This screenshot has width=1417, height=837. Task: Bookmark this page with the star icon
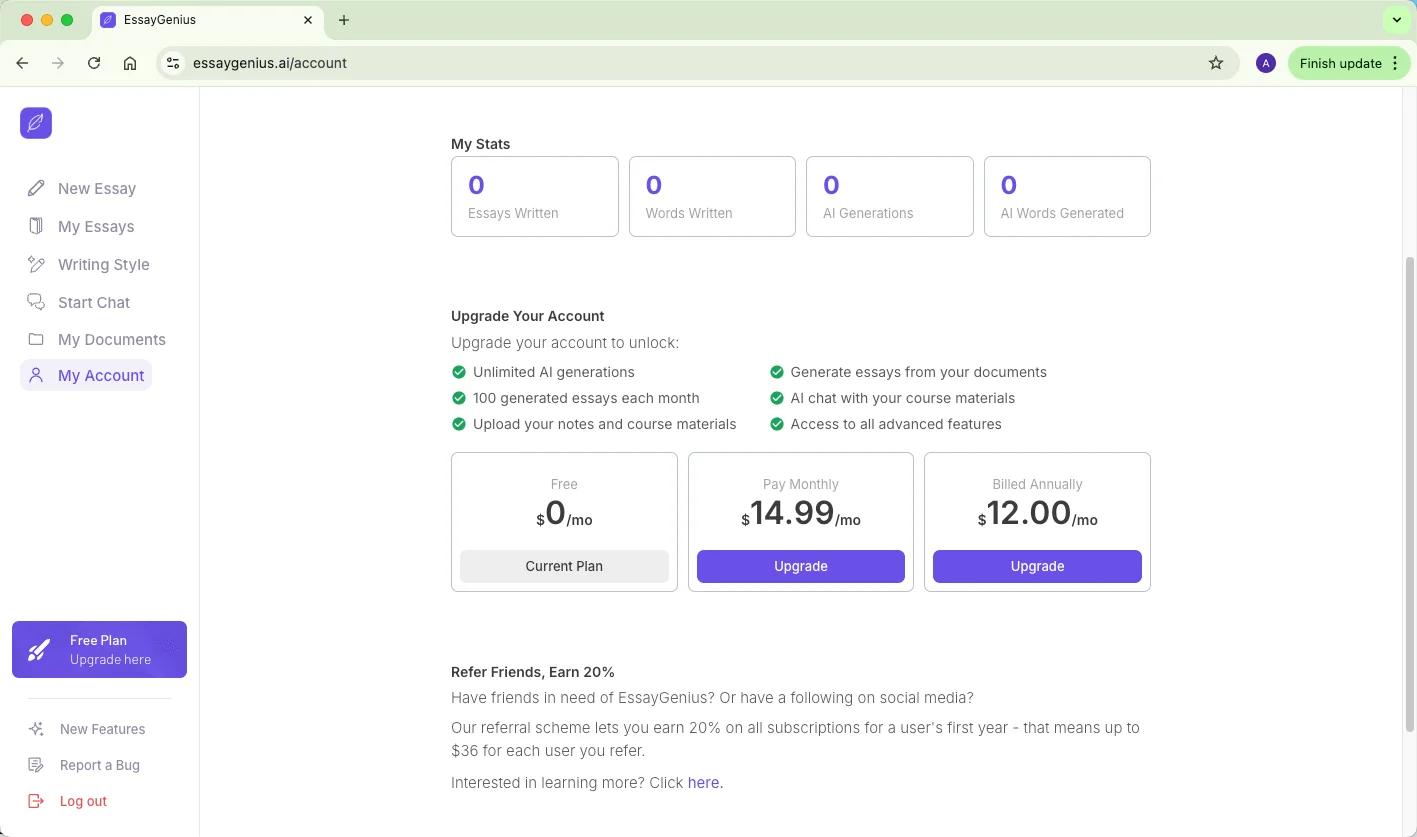pos(1216,63)
